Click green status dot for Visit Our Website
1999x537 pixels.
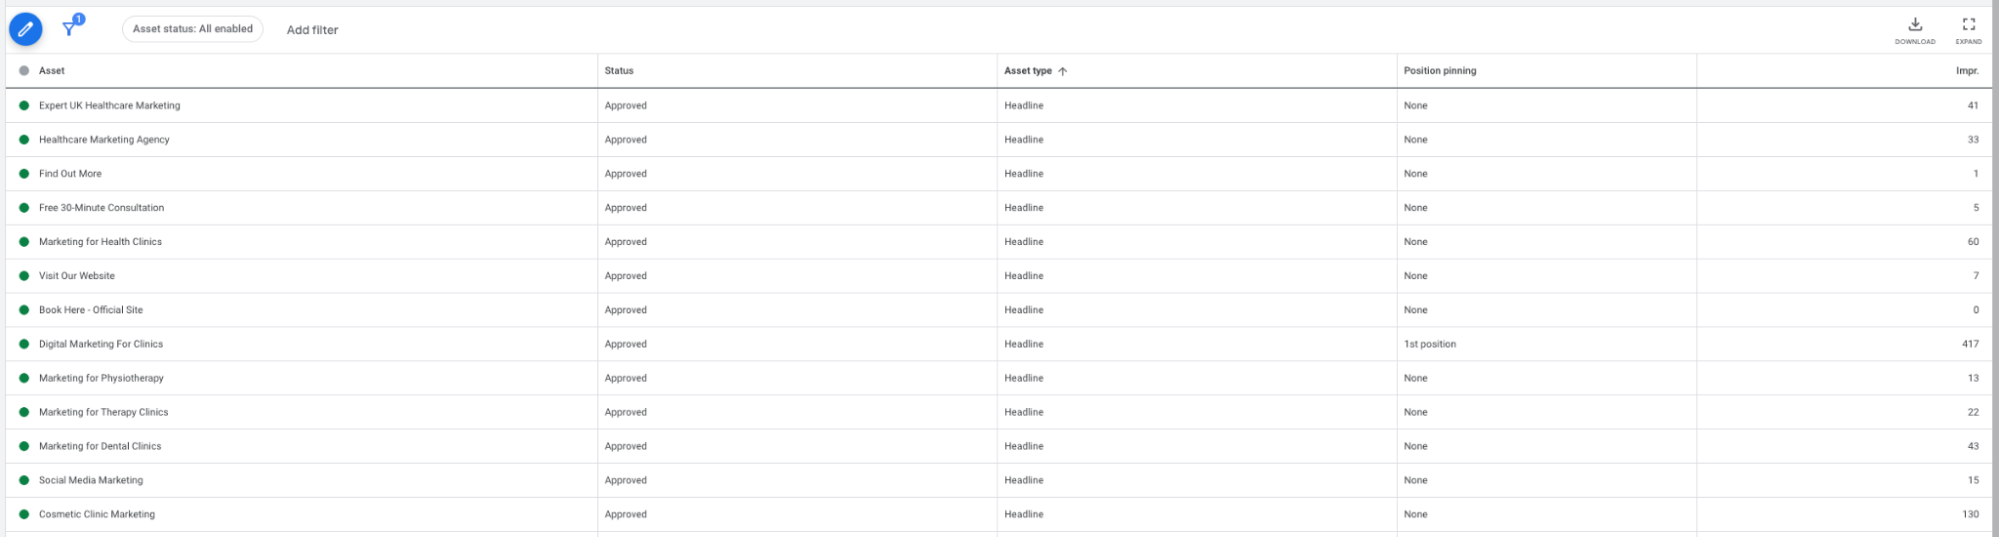pyautogui.click(x=24, y=275)
